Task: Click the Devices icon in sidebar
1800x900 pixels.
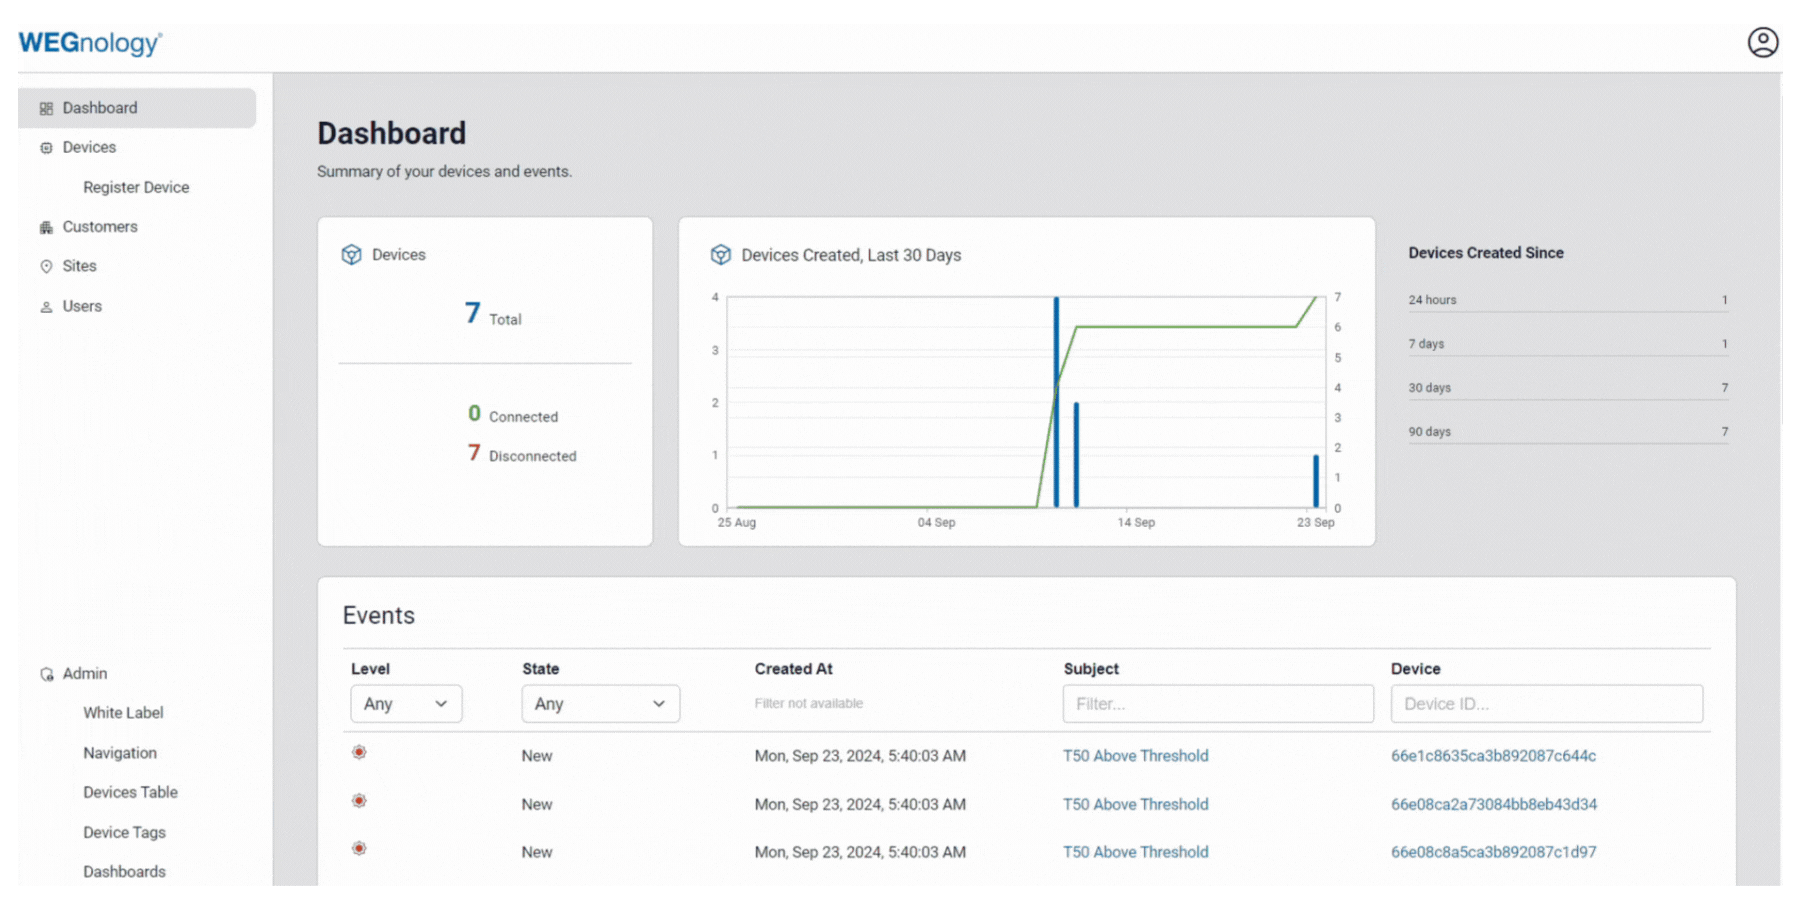Action: (46, 148)
